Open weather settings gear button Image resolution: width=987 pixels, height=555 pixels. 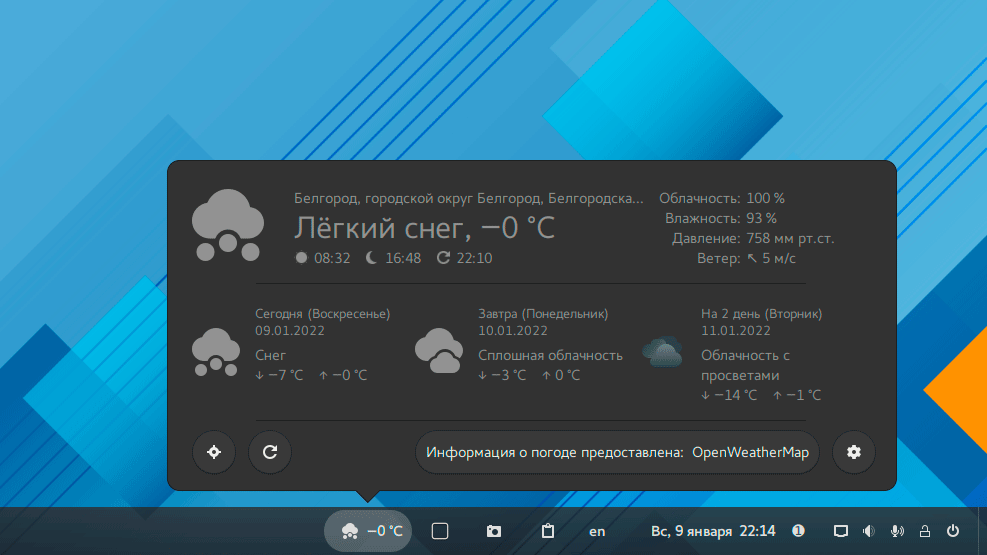click(x=854, y=452)
